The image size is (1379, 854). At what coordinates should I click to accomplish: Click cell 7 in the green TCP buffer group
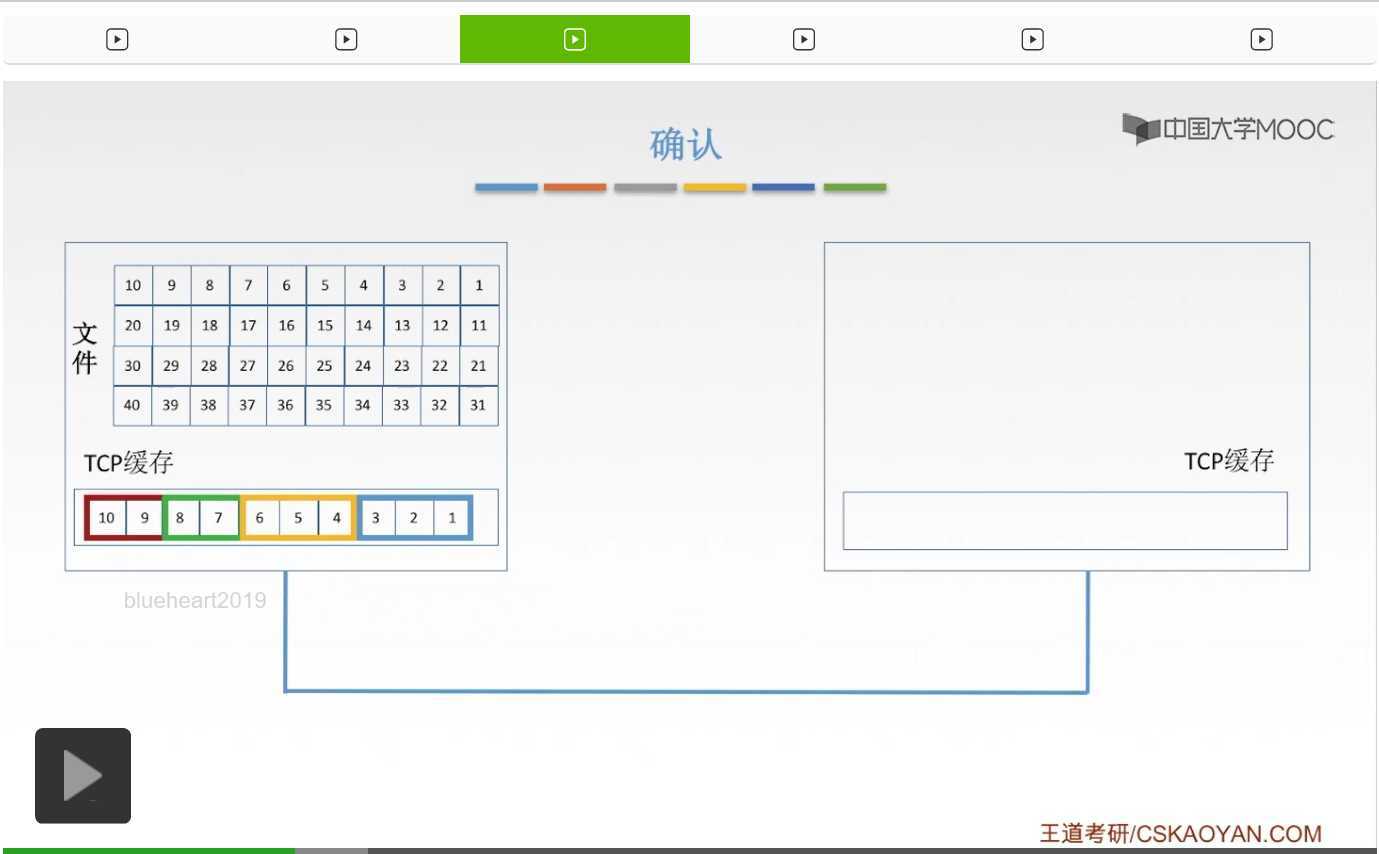pyautogui.click(x=218, y=517)
